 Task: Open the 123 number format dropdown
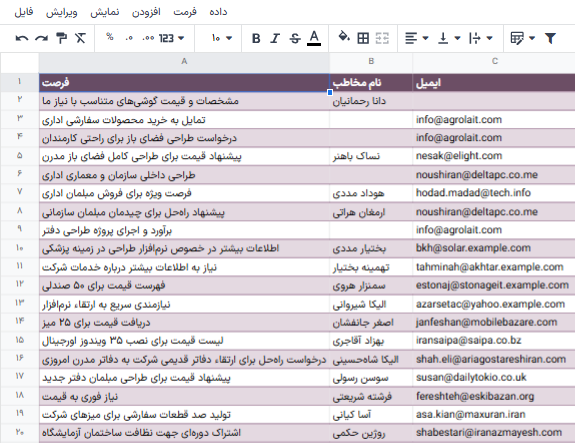pos(171,38)
